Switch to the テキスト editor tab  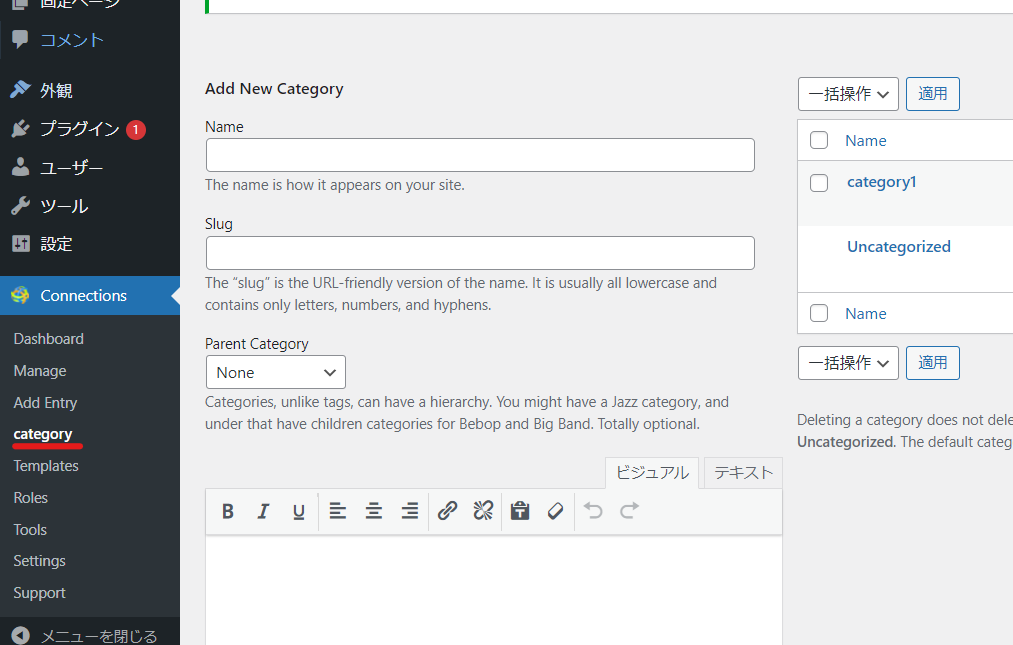[x=742, y=473]
